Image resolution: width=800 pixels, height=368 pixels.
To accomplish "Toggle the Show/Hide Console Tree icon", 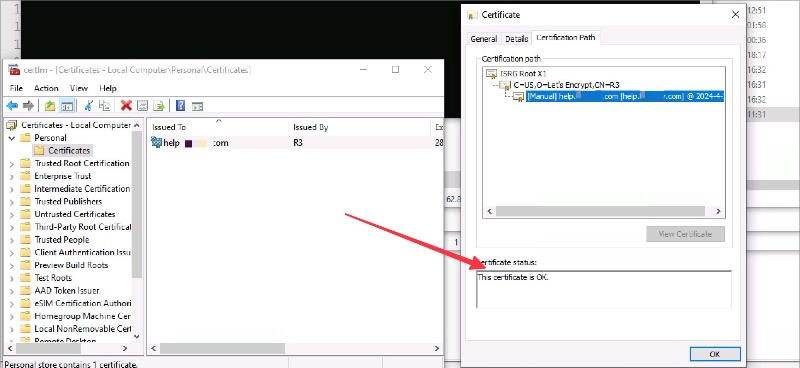I will point(67,106).
